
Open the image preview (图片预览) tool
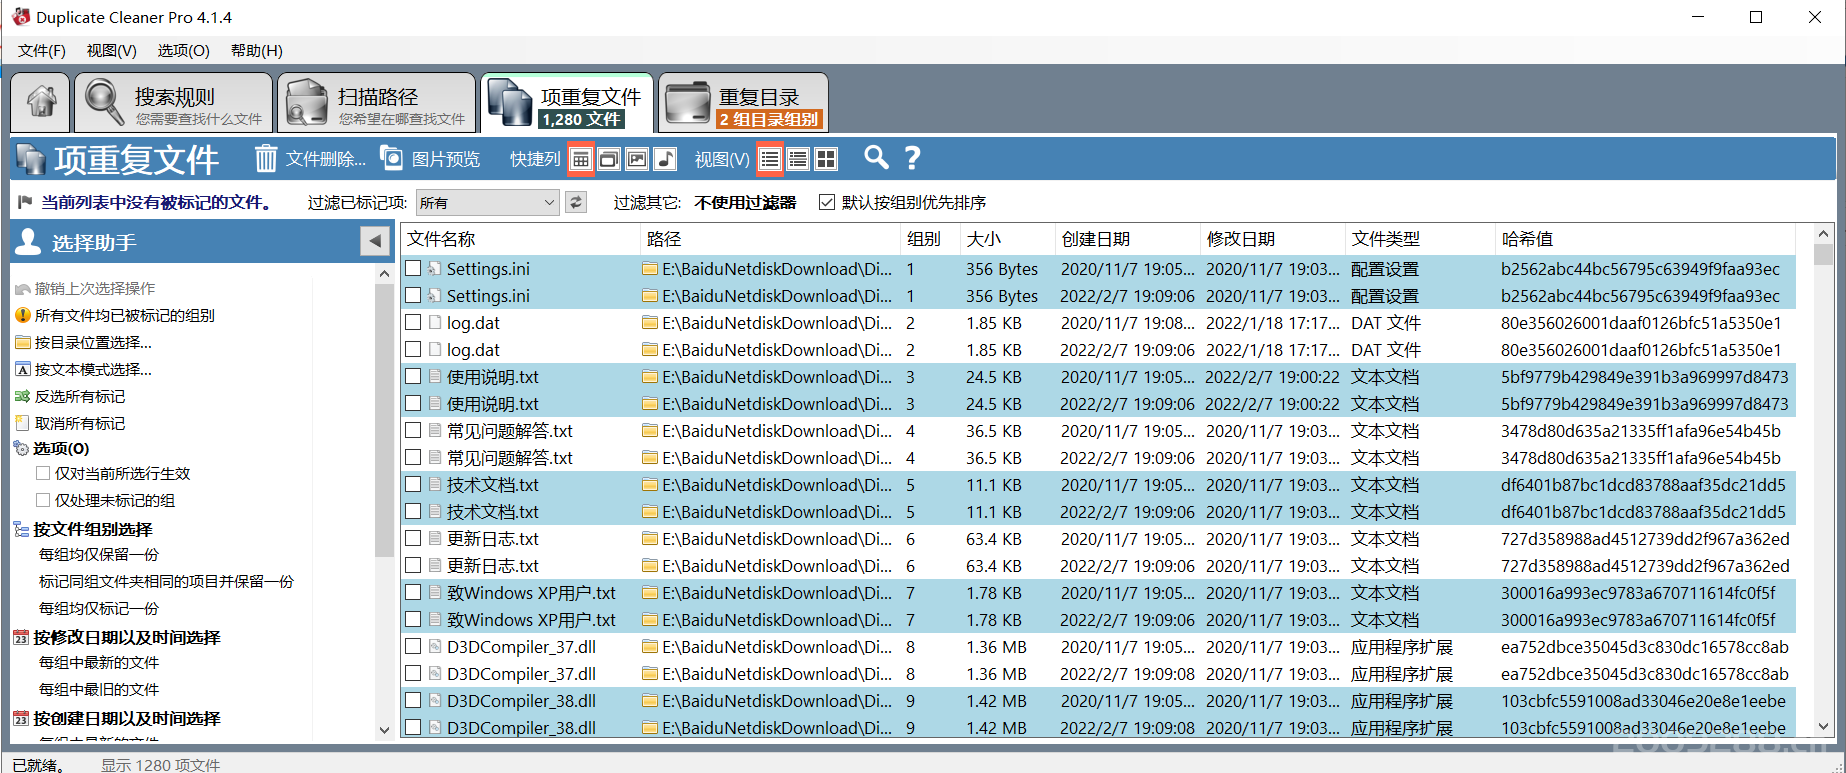431,159
